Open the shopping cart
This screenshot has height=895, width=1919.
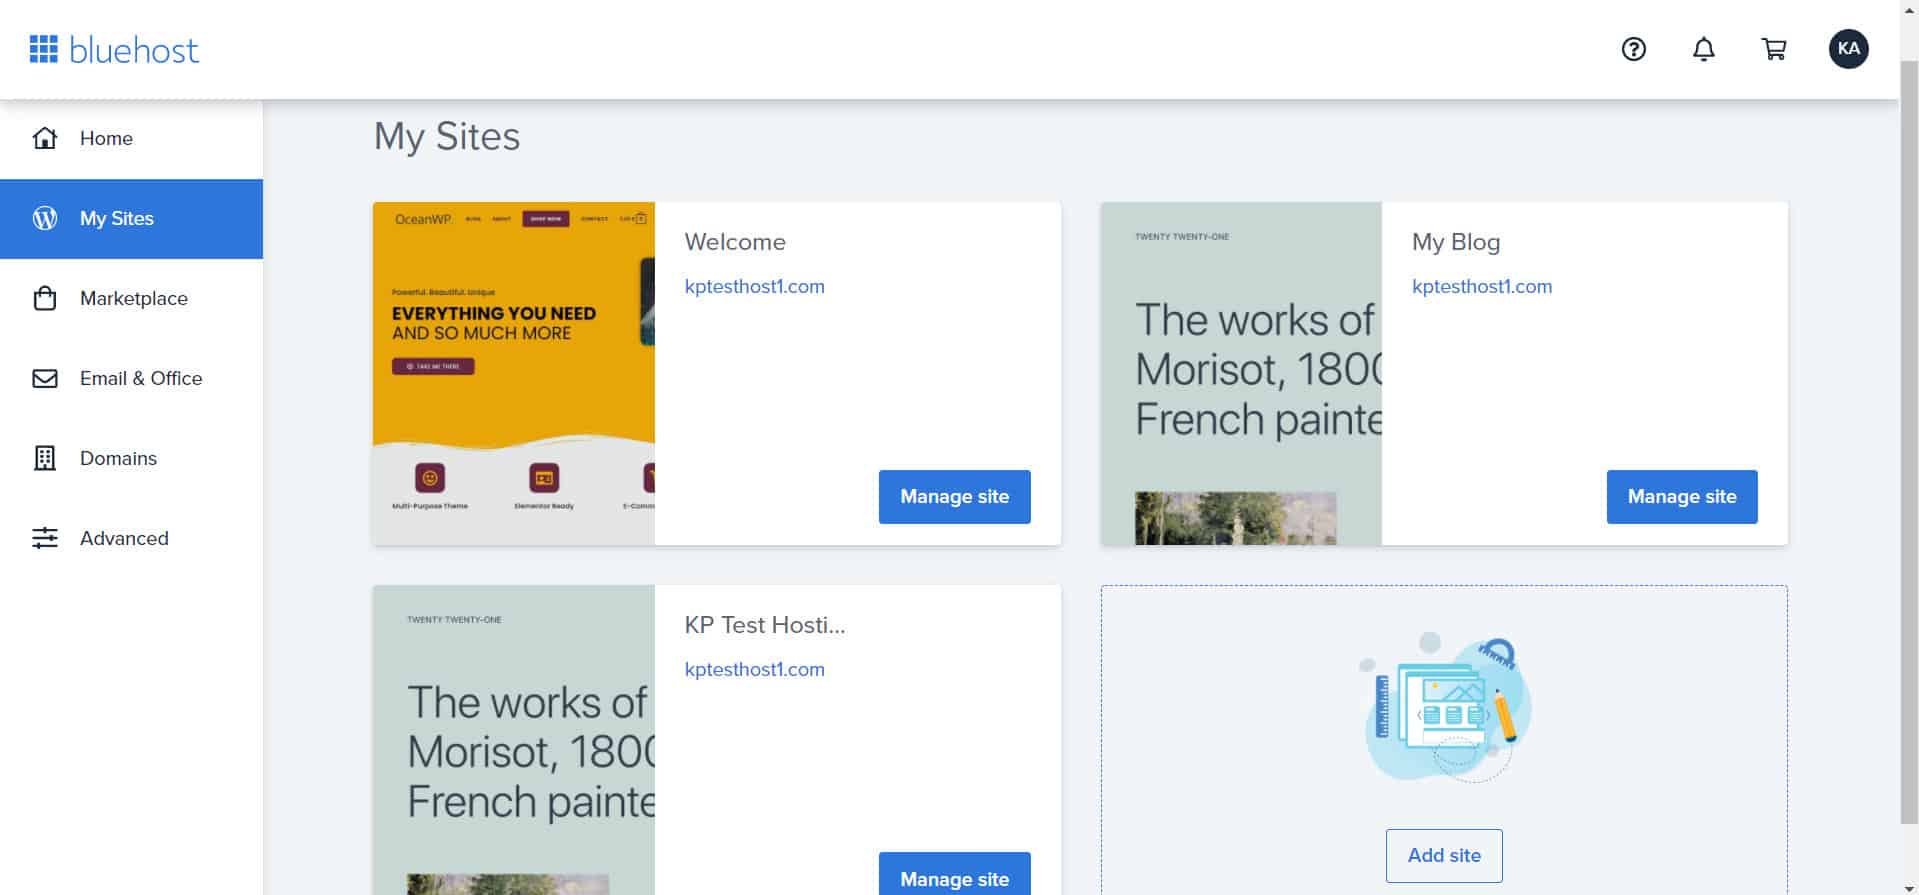click(1774, 49)
